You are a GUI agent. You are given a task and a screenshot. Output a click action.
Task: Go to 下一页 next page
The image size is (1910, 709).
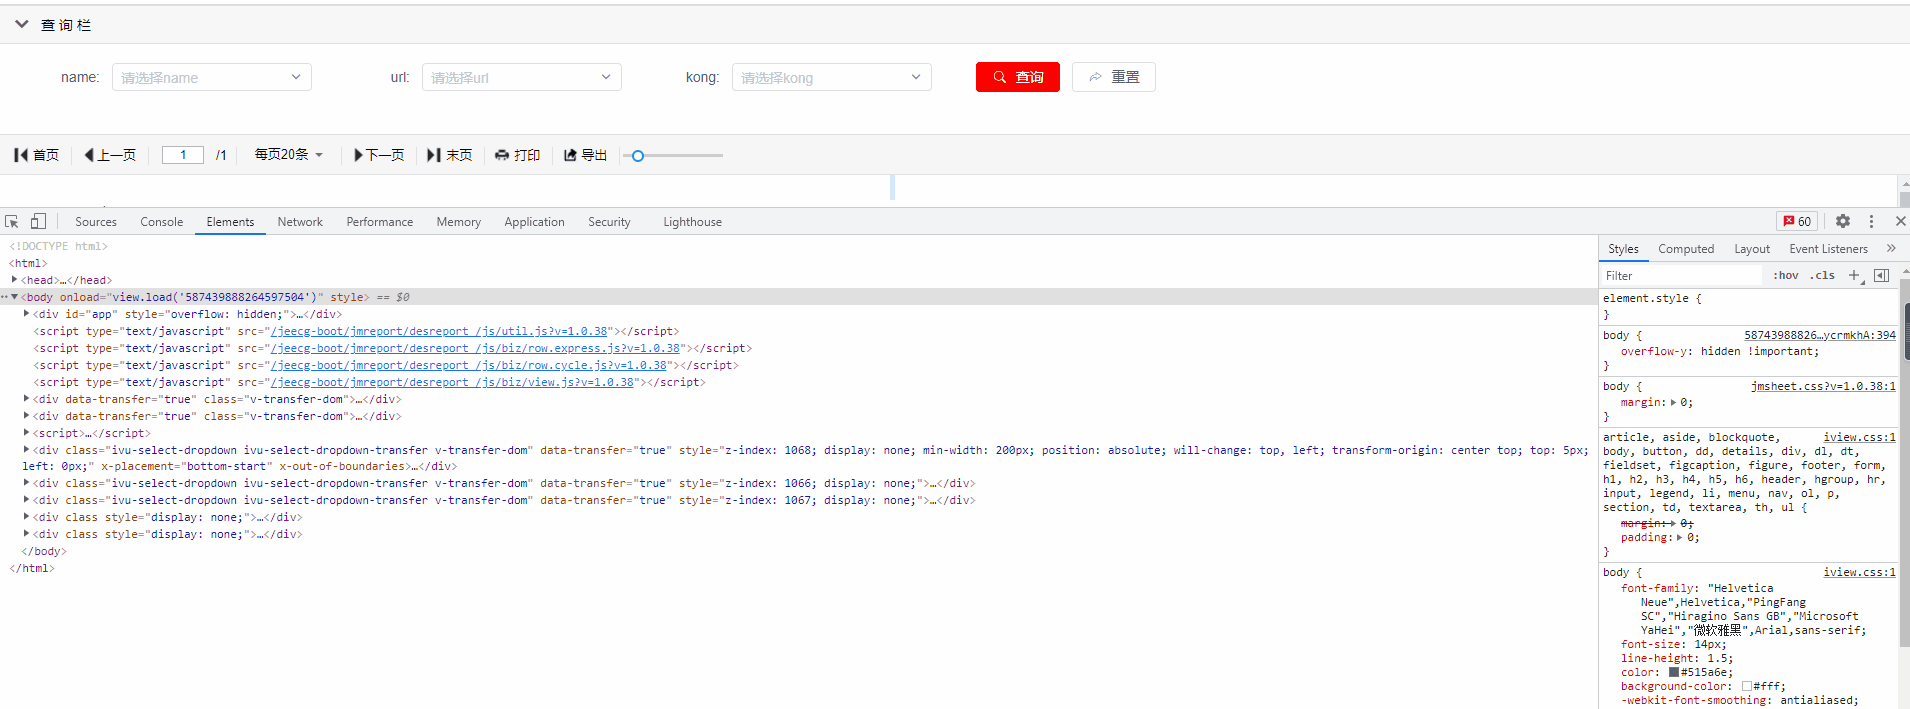(380, 155)
